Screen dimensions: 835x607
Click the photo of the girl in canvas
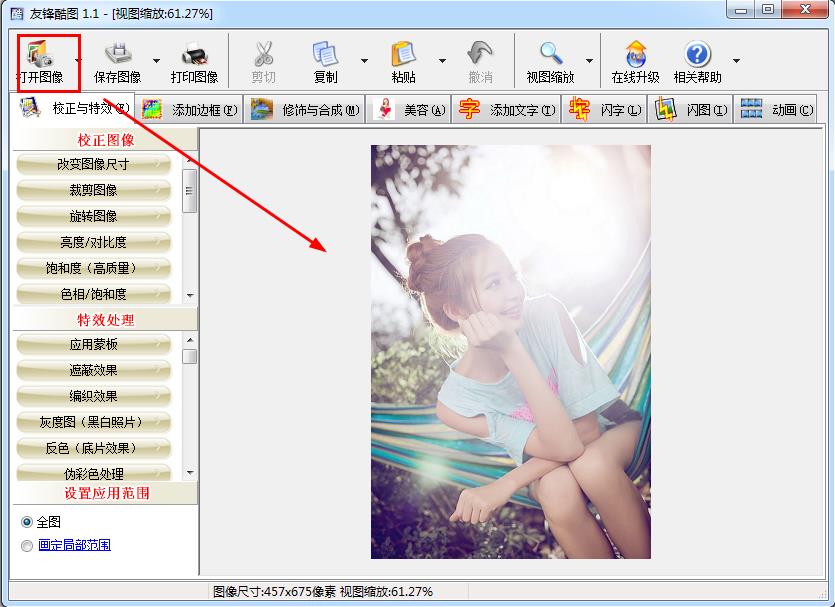tap(510, 351)
